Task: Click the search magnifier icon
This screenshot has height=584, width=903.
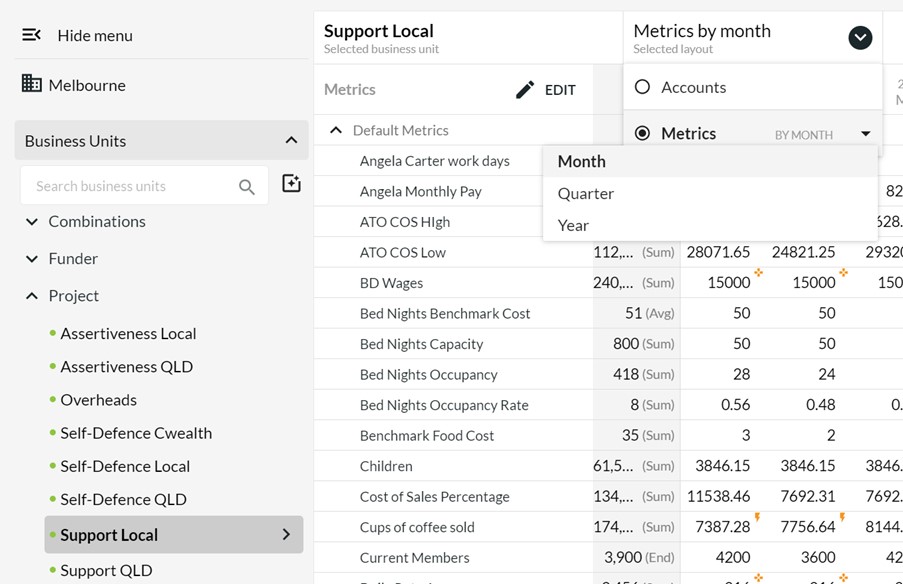Action: [246, 187]
